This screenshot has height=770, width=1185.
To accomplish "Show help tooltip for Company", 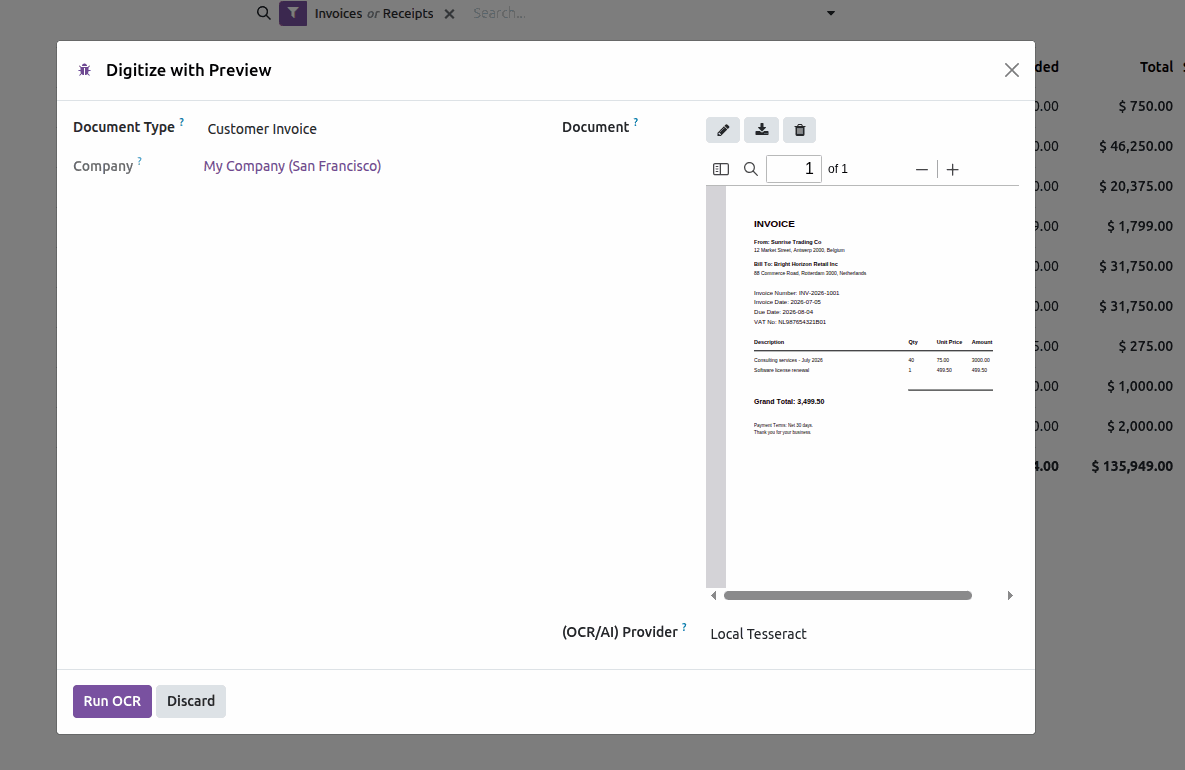I will (139, 160).
